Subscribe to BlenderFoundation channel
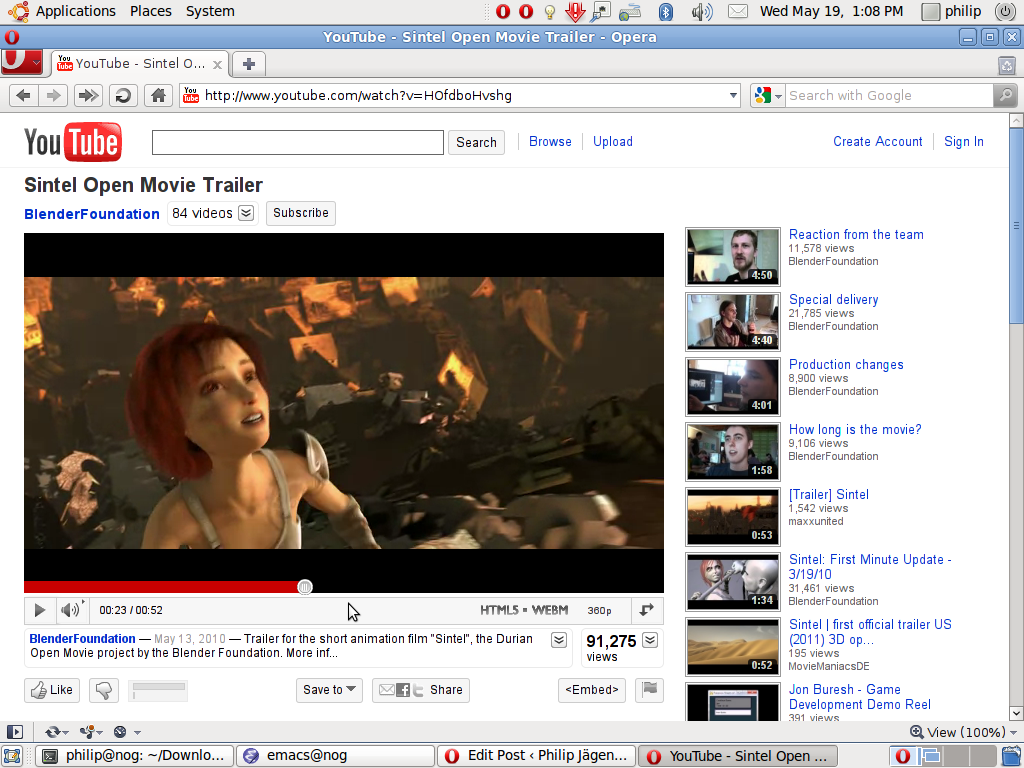Image resolution: width=1024 pixels, height=768 pixels. point(300,213)
